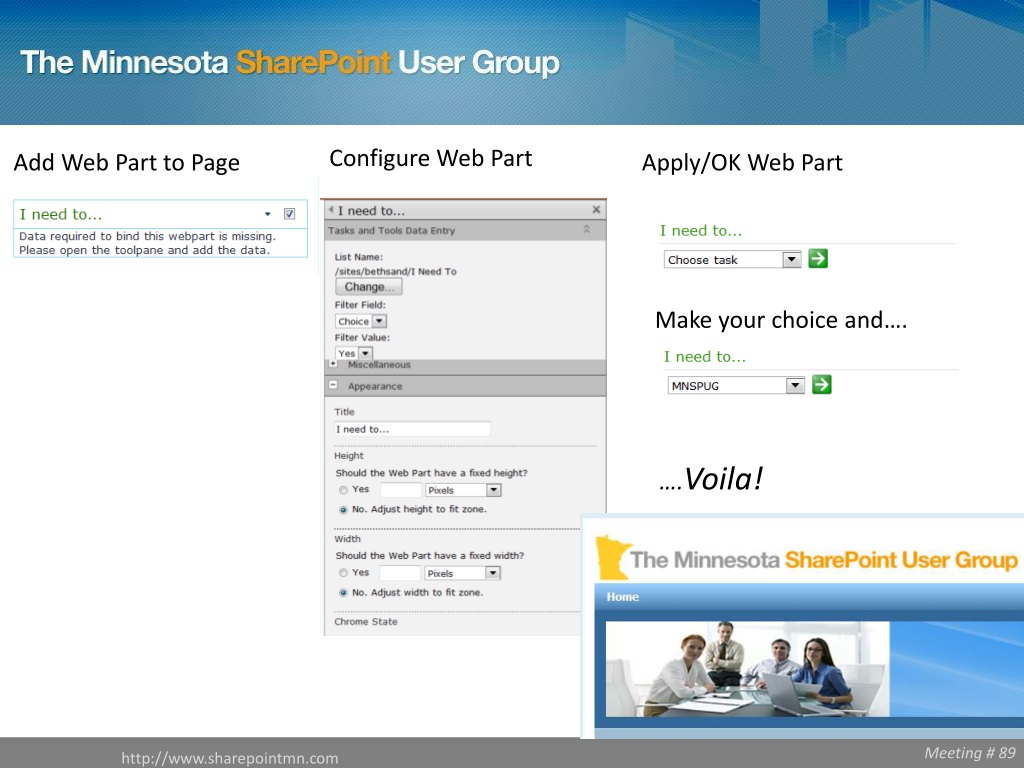
Task: Click the Apply/OK Web Part heading
Action: [x=742, y=163]
